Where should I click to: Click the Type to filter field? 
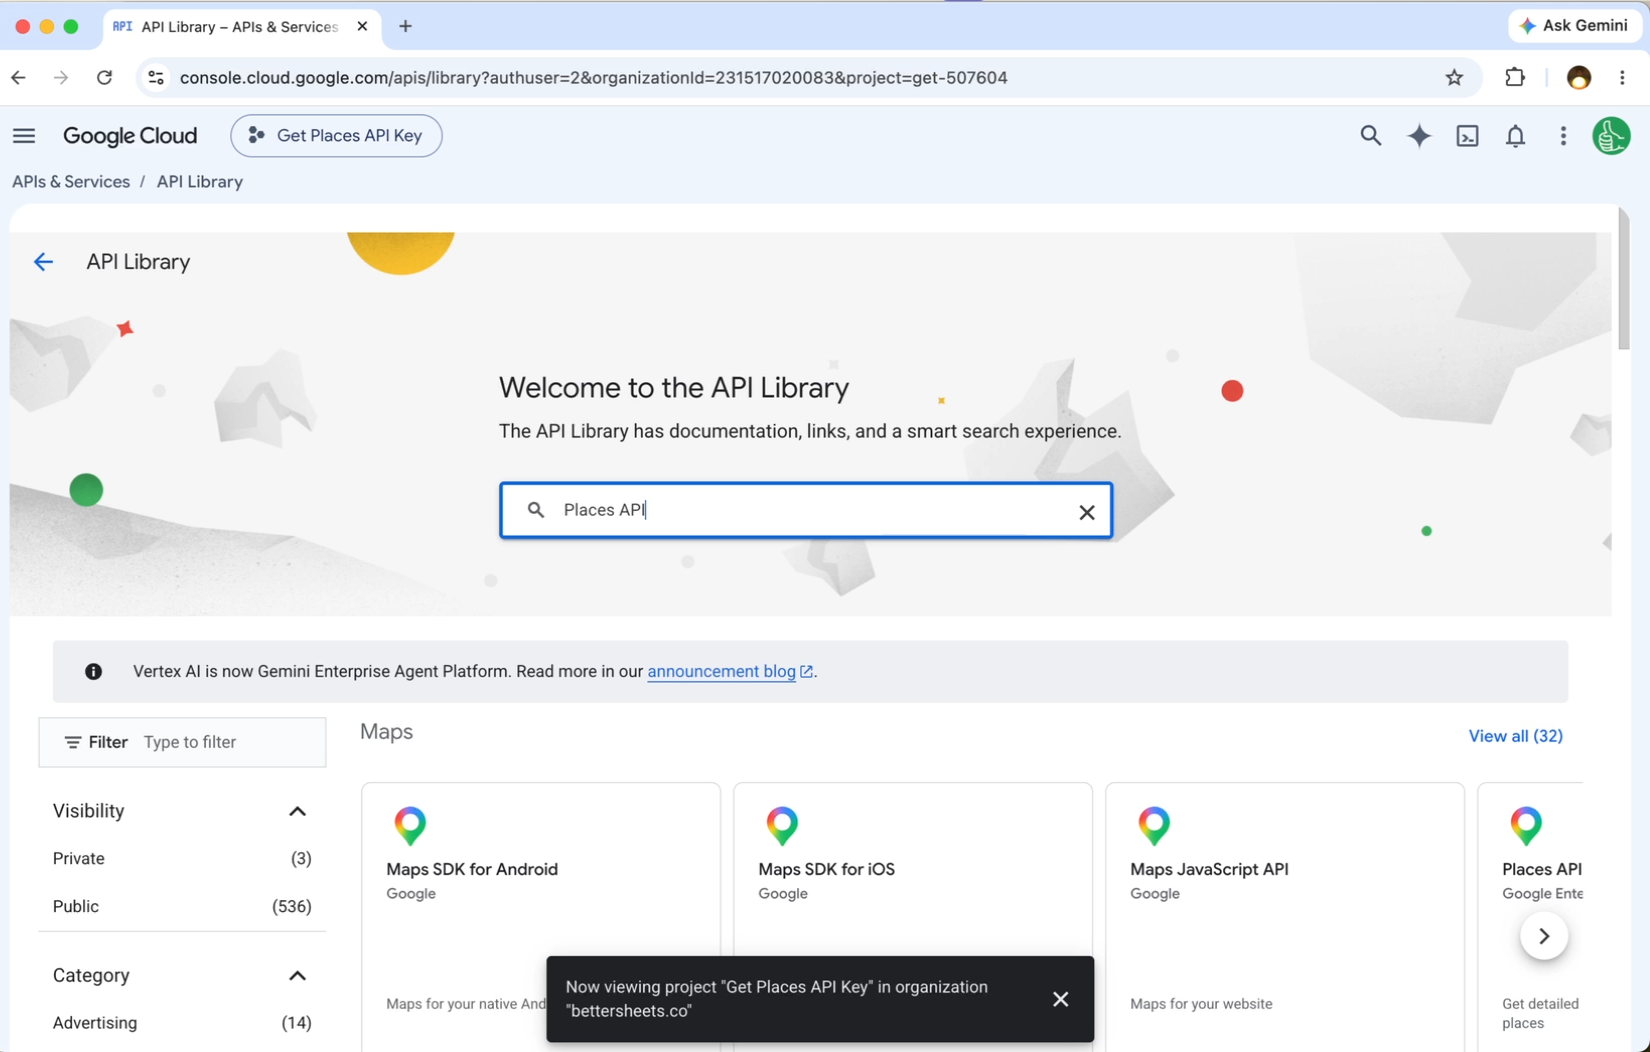pyautogui.click(x=182, y=742)
